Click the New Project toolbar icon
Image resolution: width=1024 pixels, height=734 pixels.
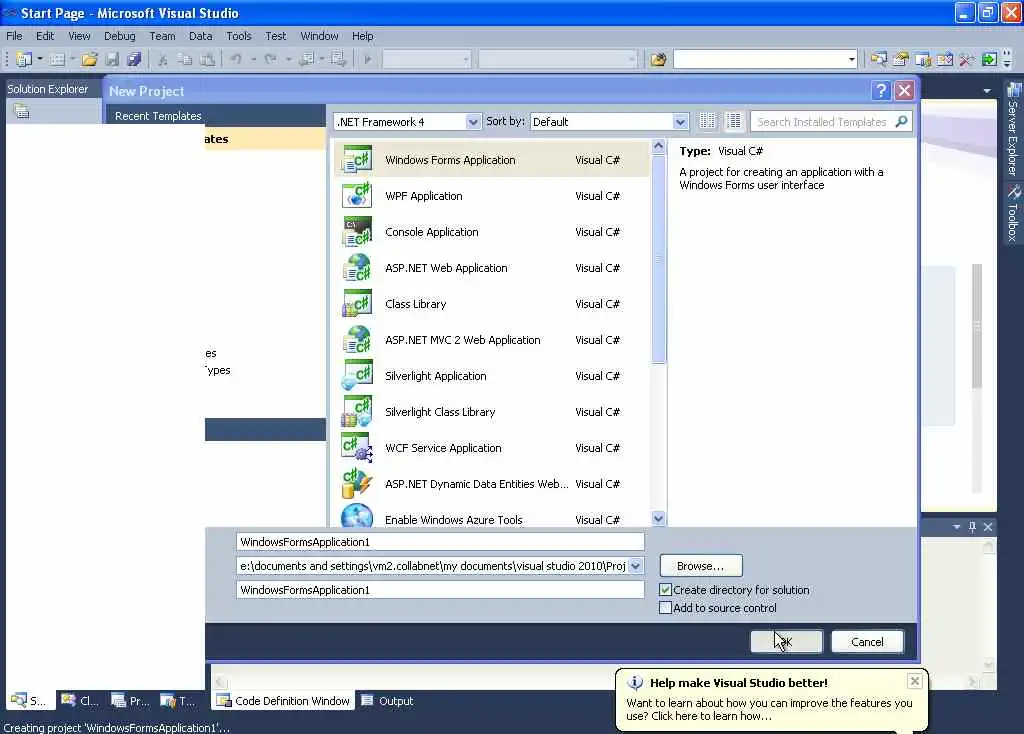click(24, 59)
